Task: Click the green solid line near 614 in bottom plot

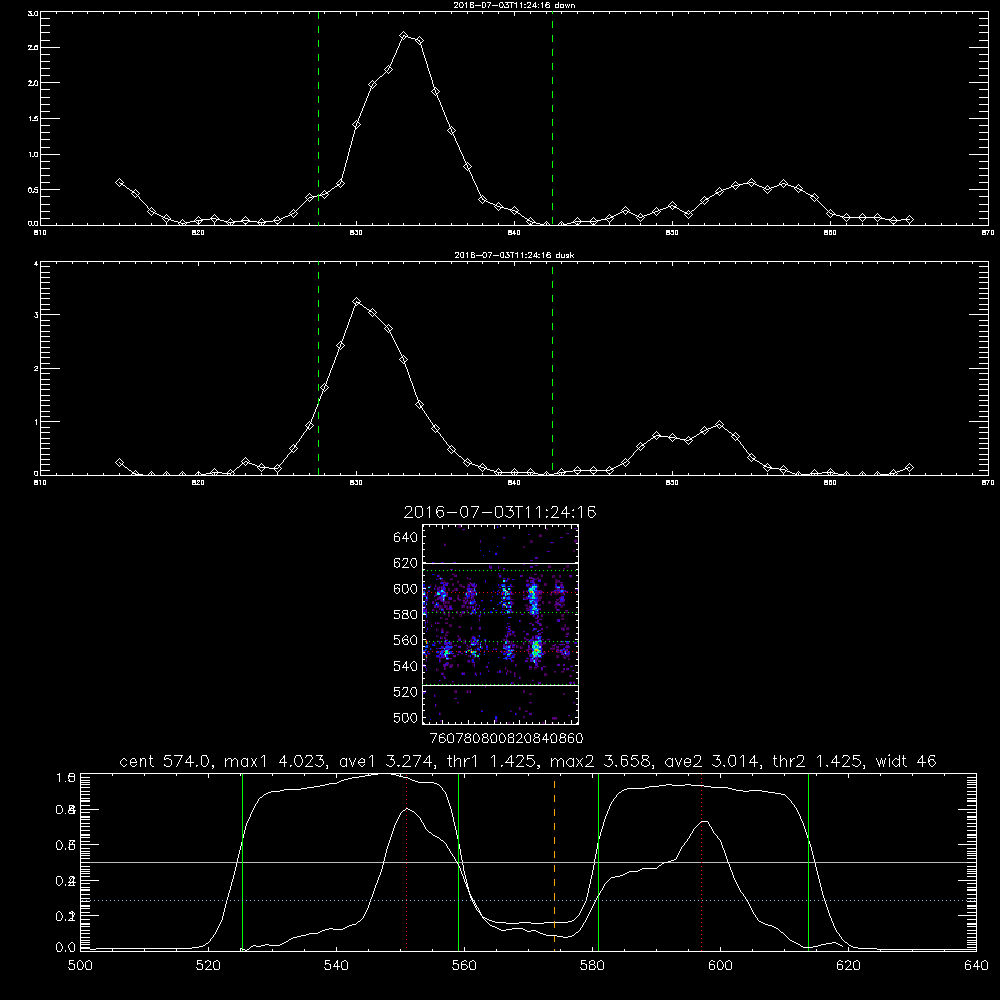Action: [808, 861]
